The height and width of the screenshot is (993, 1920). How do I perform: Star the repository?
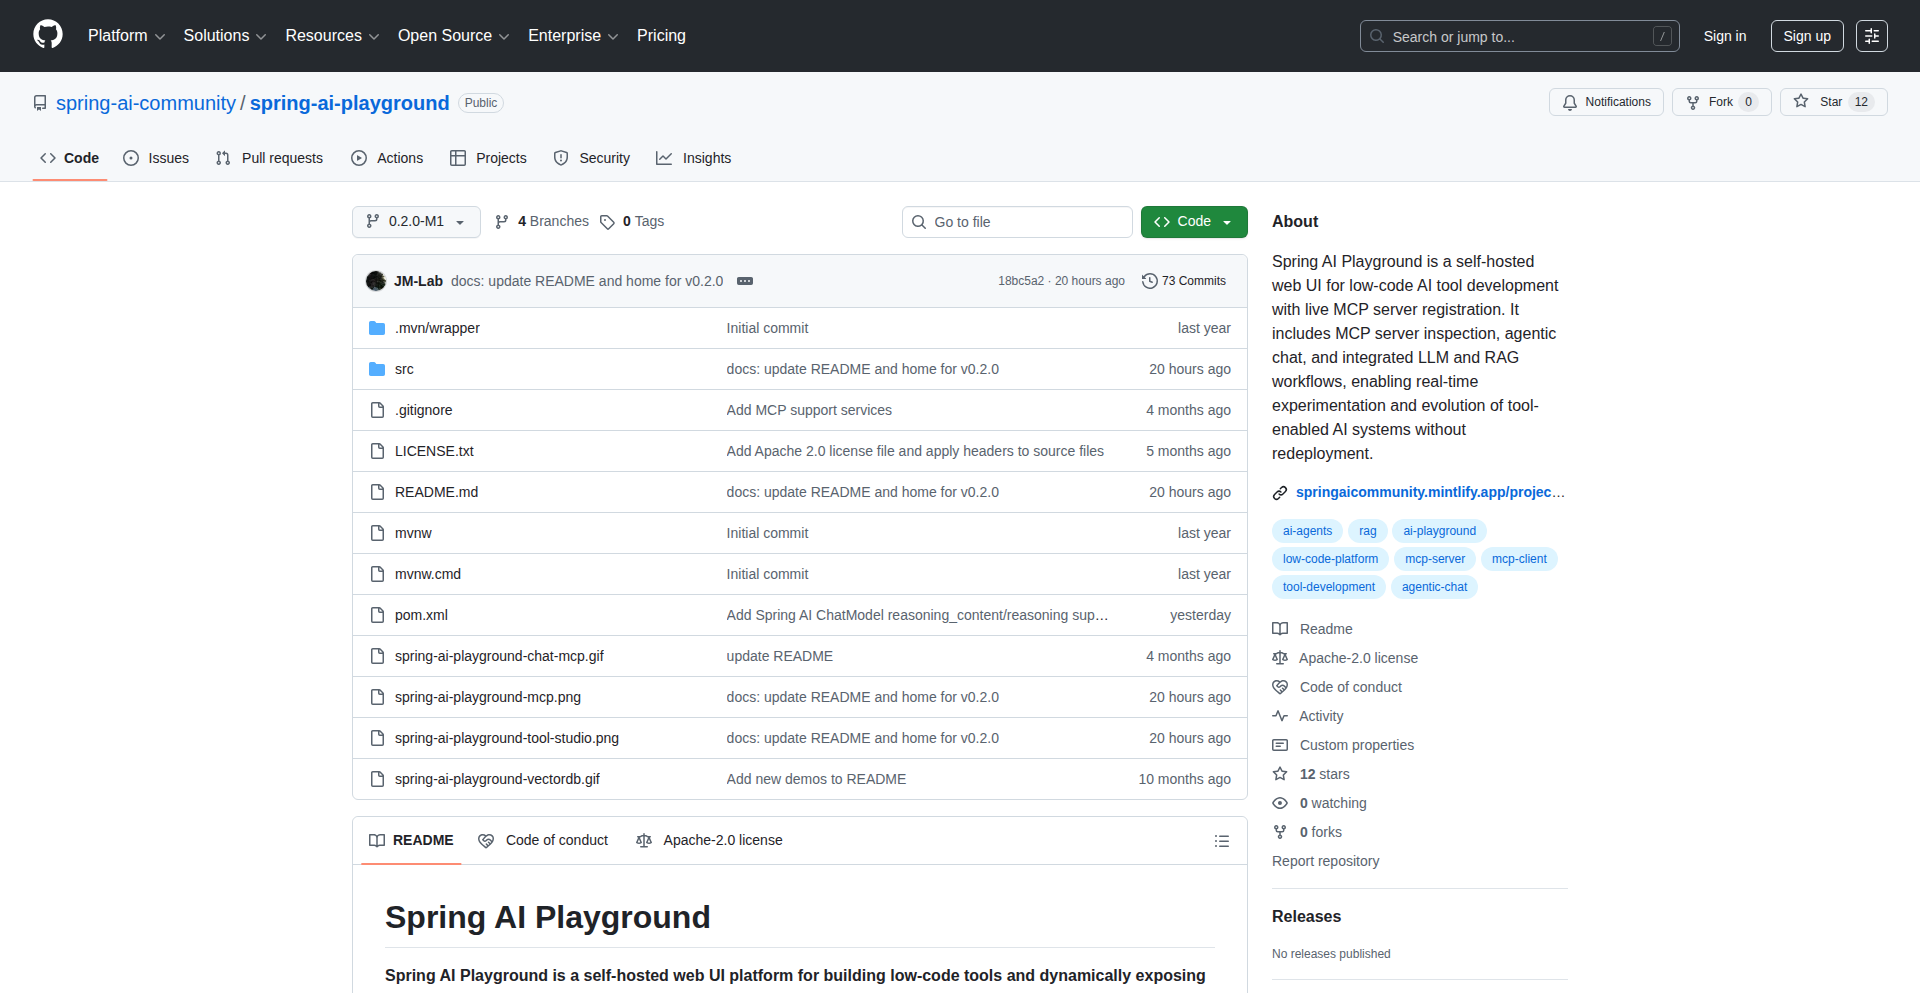1832,101
